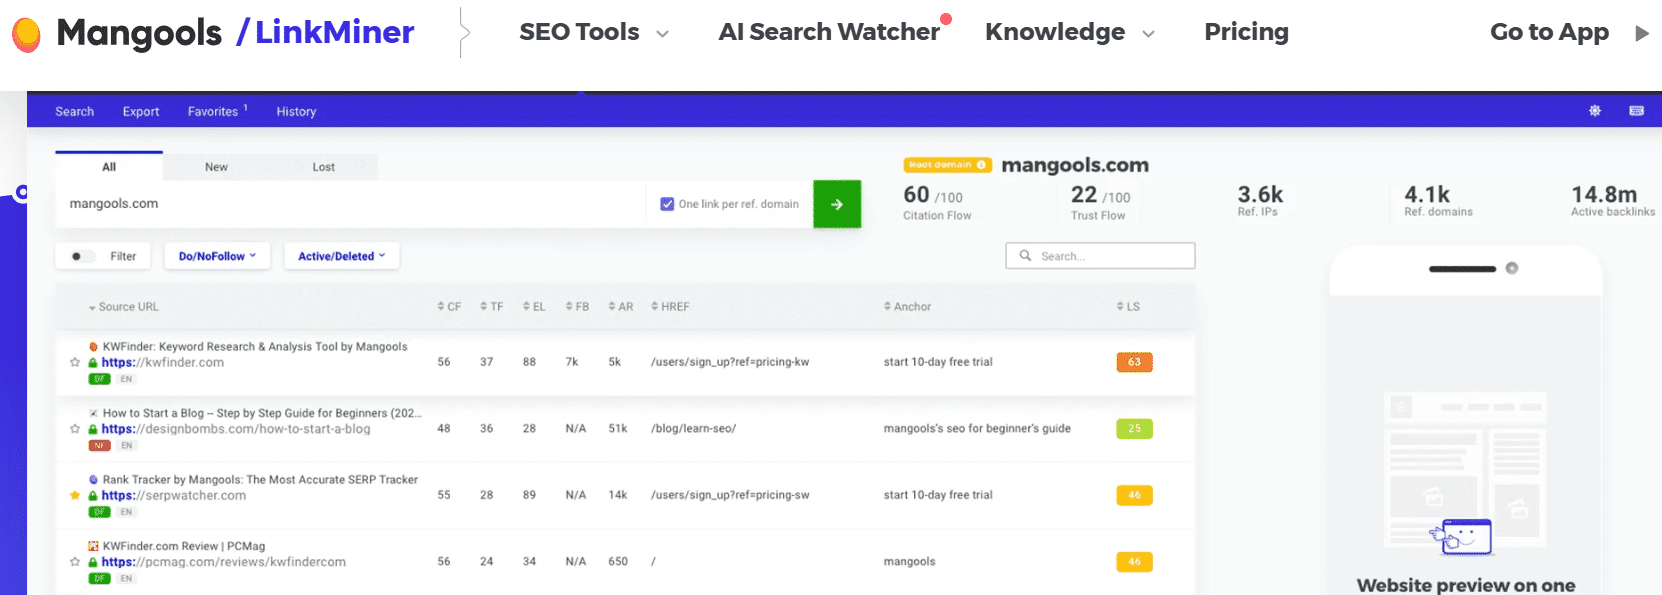The image size is (1662, 595).
Task: Click the lock icon beside pcmag.com URL
Action: click(93, 562)
